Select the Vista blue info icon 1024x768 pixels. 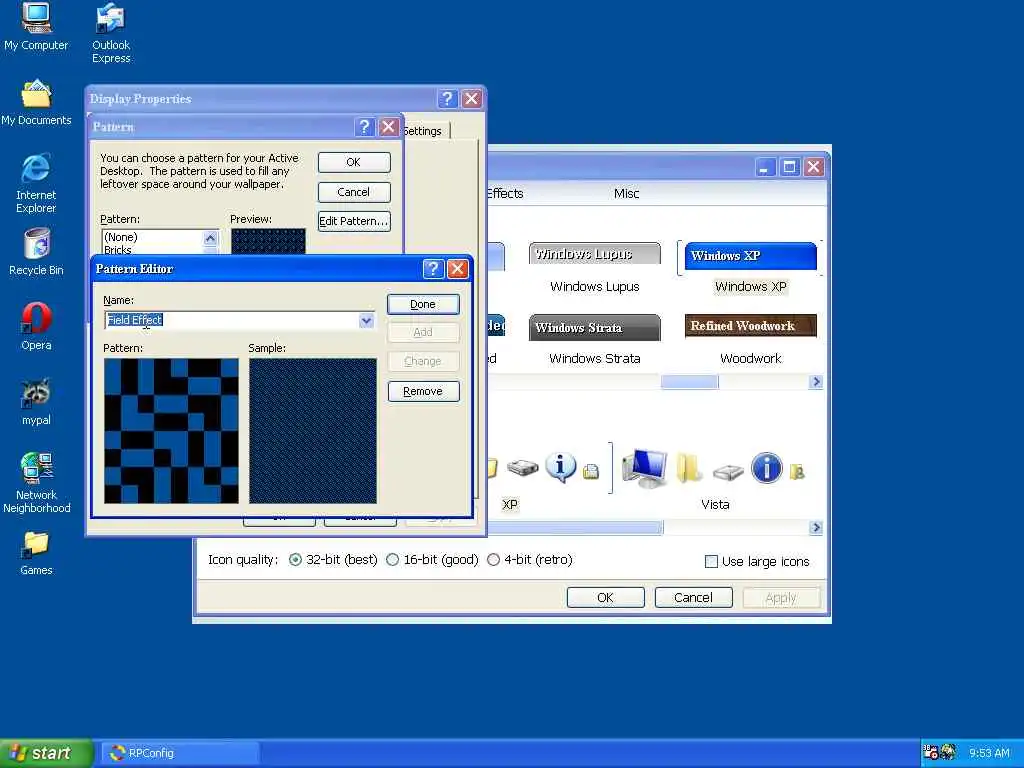(x=767, y=468)
